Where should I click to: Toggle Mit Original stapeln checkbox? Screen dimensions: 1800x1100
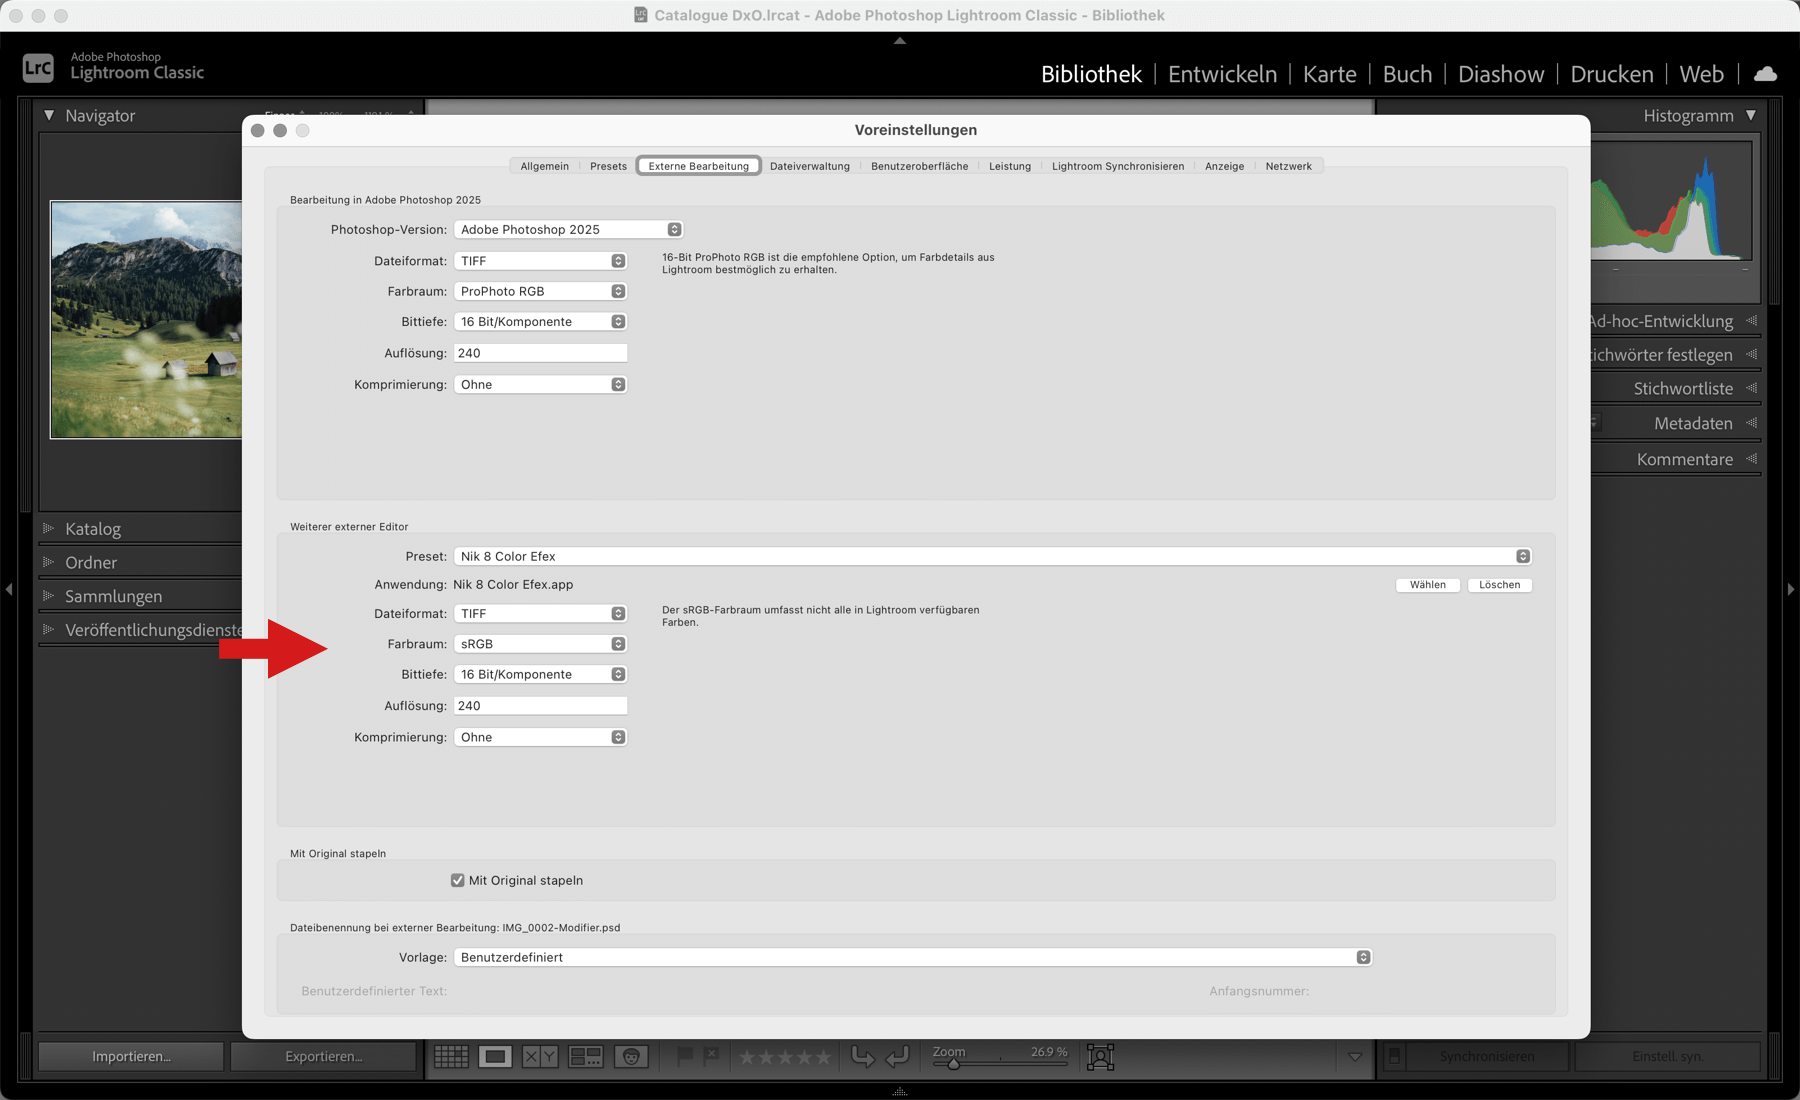click(457, 880)
